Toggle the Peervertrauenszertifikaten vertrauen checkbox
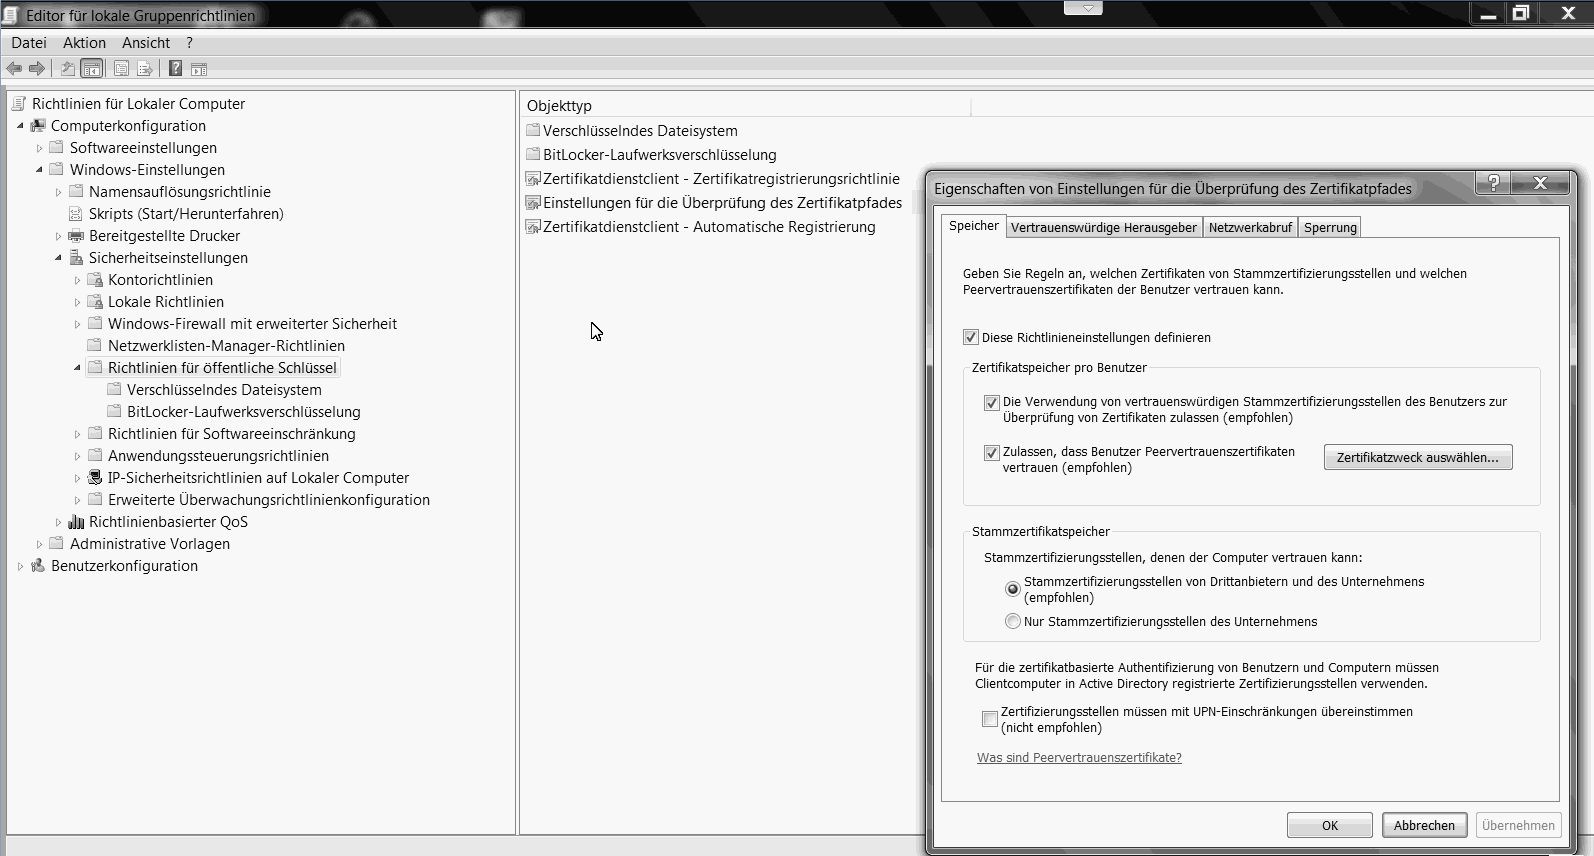The height and width of the screenshot is (856, 1594). [991, 453]
